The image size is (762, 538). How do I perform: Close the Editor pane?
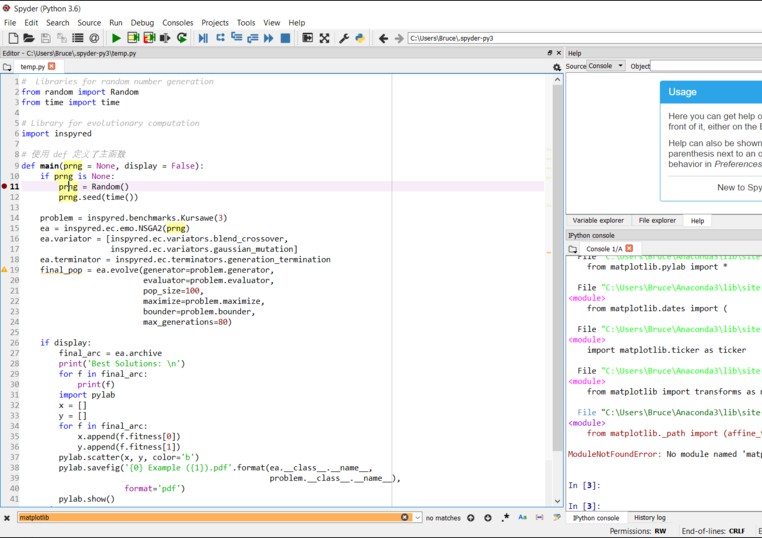[x=559, y=53]
